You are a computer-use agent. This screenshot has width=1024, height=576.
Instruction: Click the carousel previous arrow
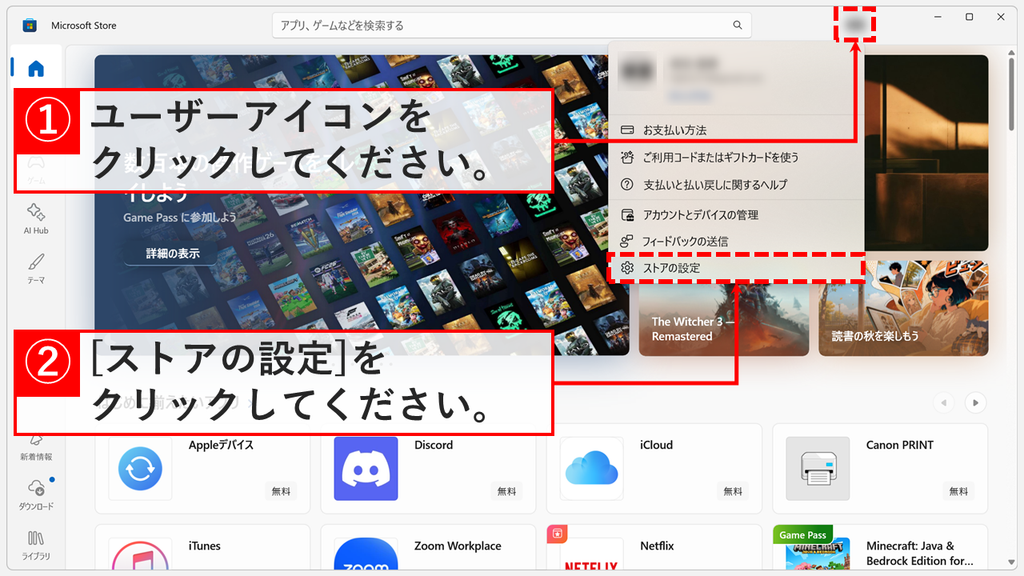point(944,403)
